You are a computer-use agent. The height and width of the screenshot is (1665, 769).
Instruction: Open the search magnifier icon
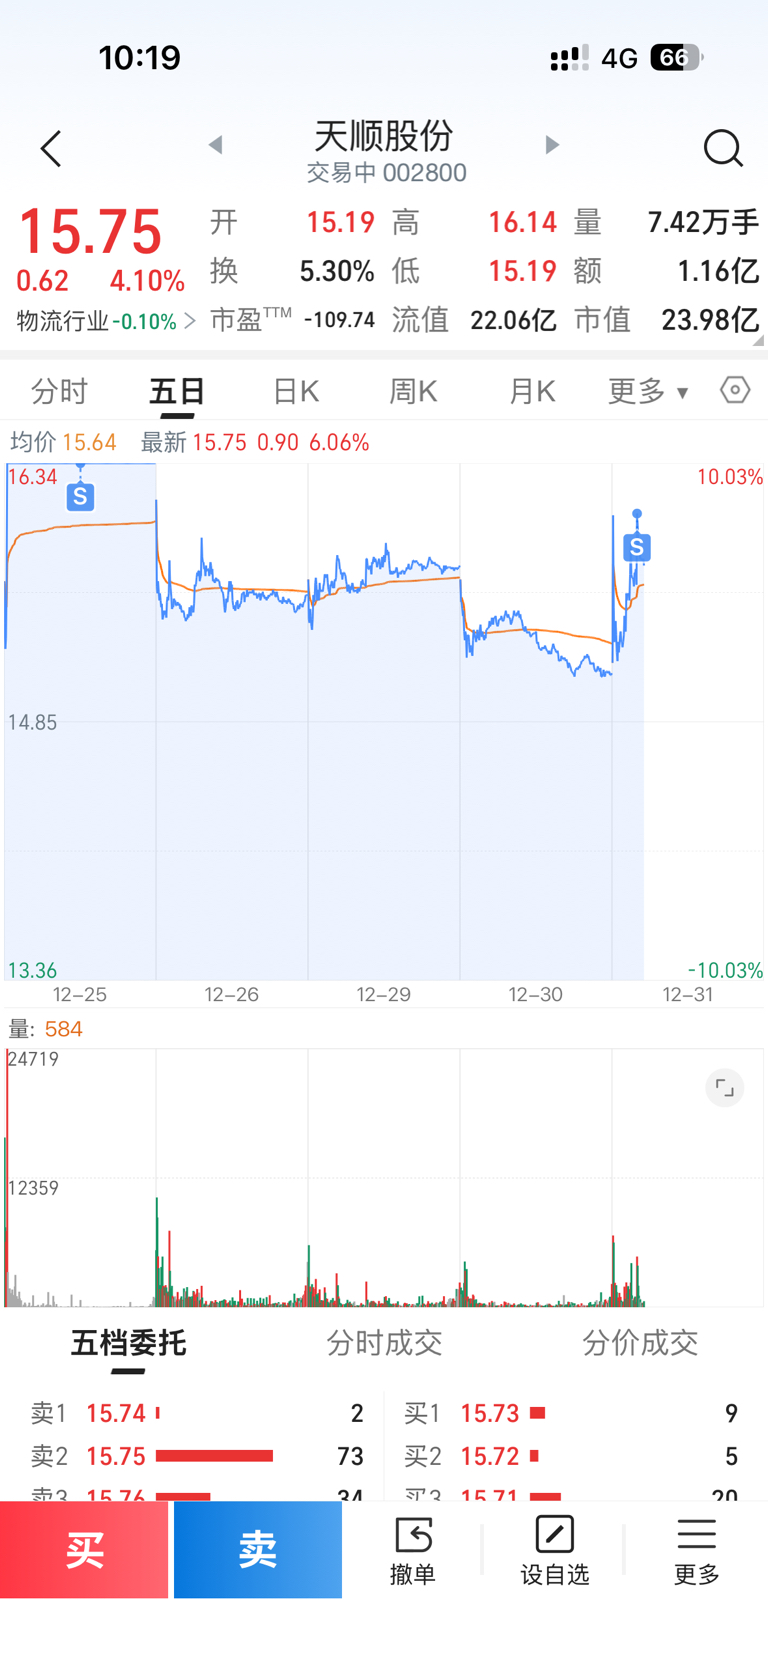(x=722, y=149)
